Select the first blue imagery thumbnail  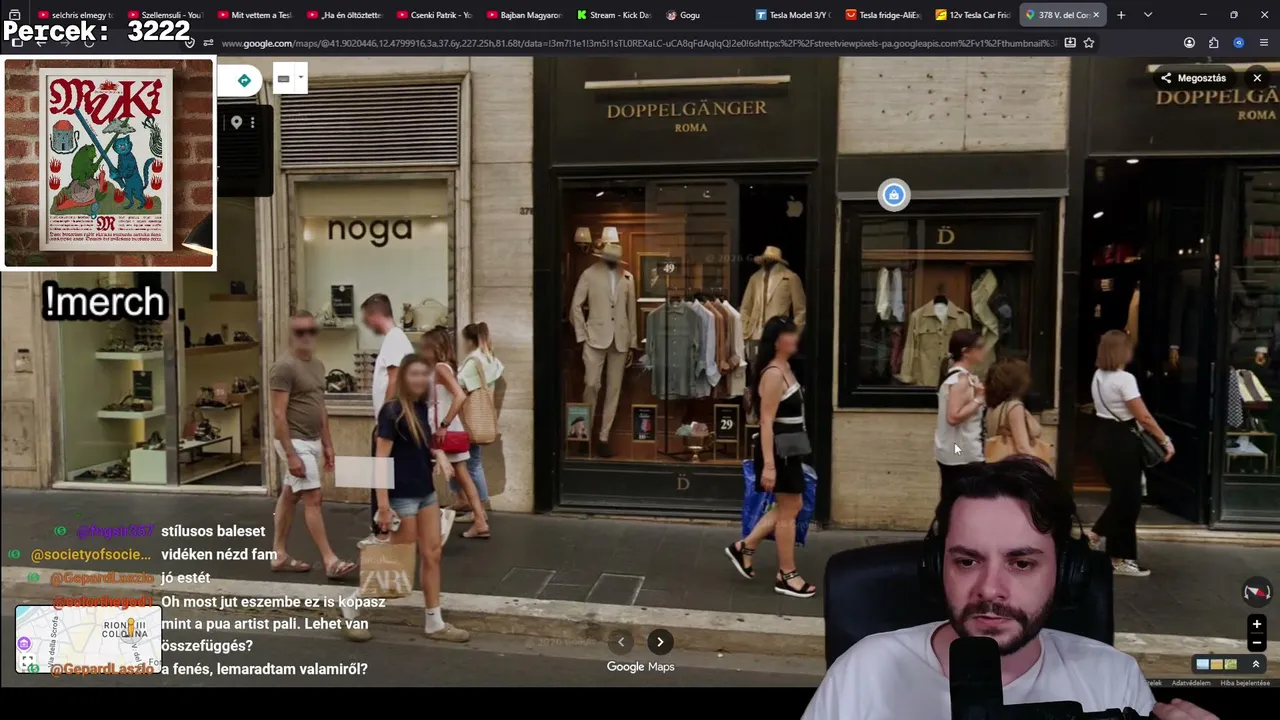[1203, 664]
